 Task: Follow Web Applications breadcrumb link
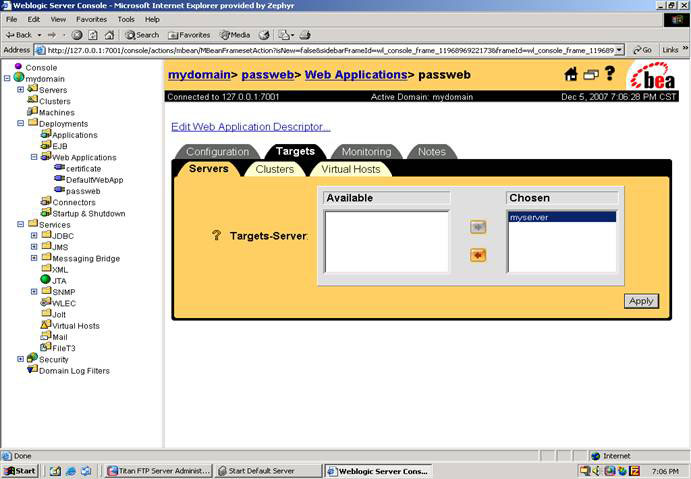pos(356,75)
